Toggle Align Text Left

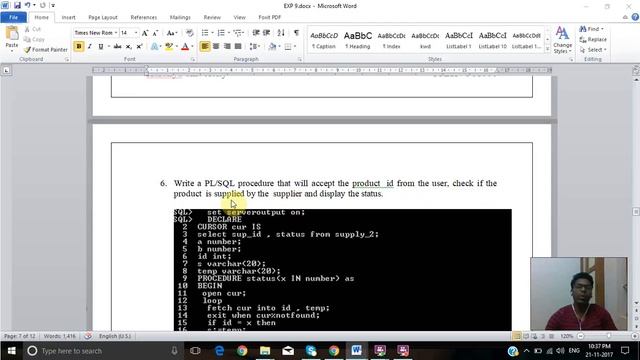(205, 47)
